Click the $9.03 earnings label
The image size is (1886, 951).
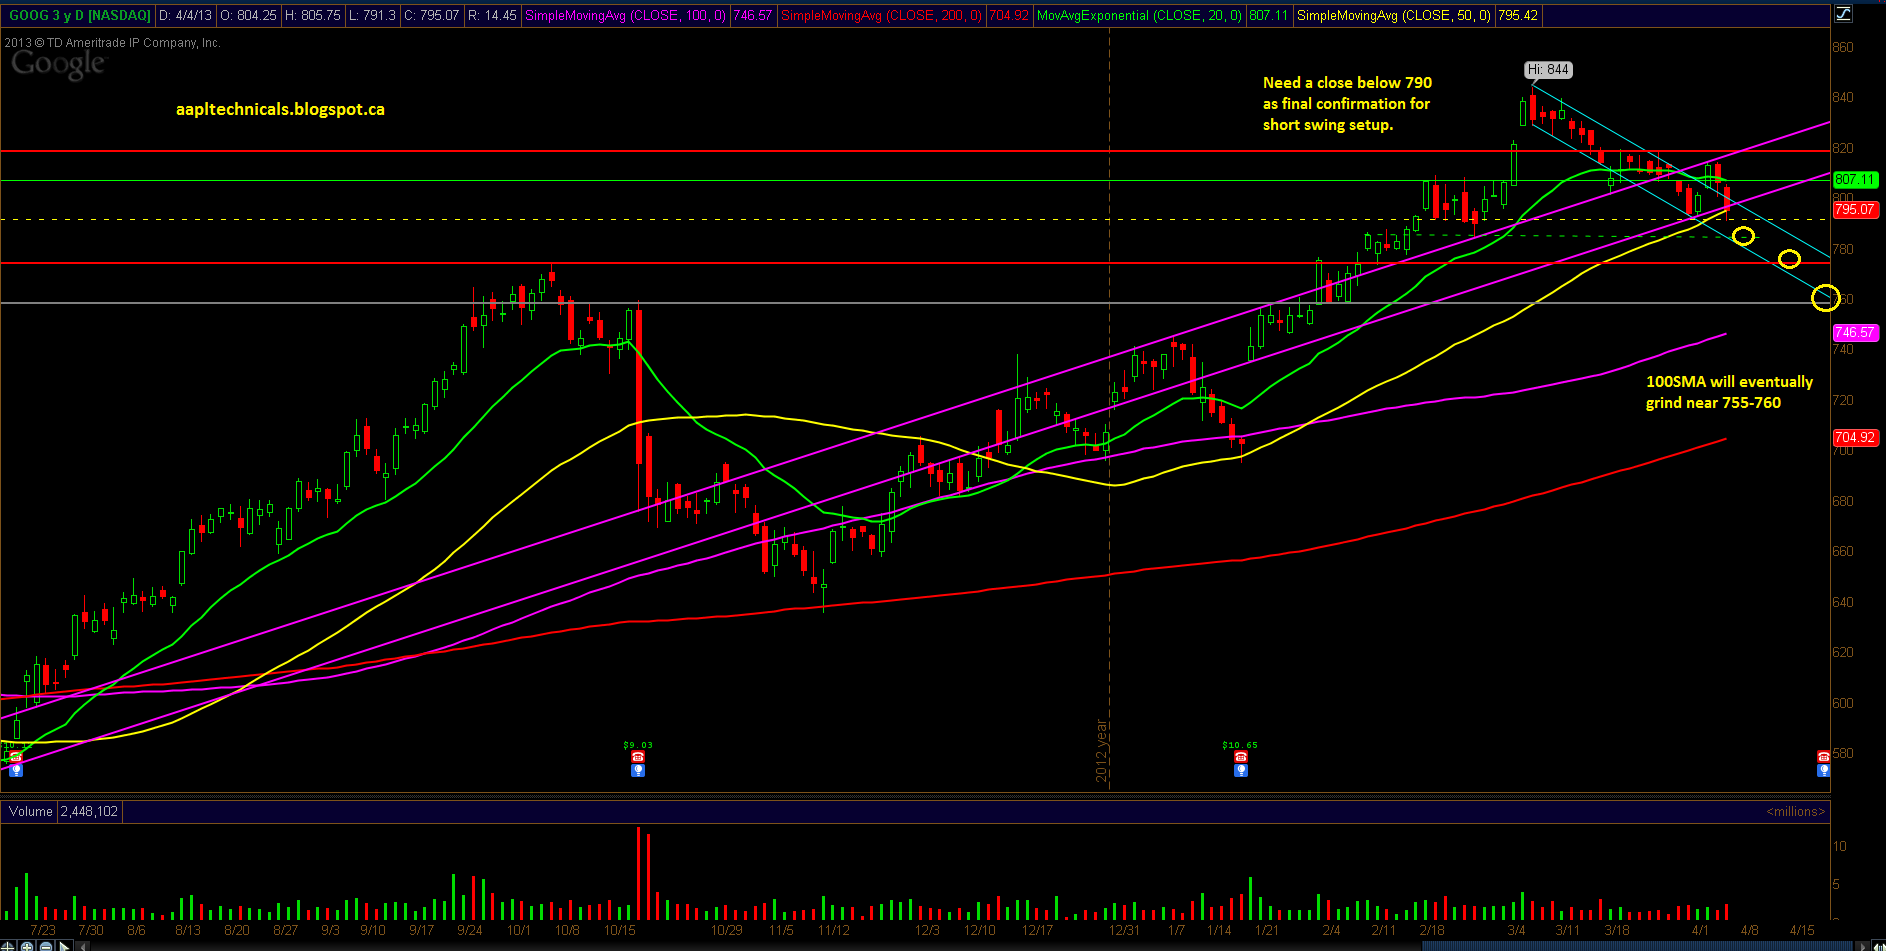pyautogui.click(x=638, y=745)
